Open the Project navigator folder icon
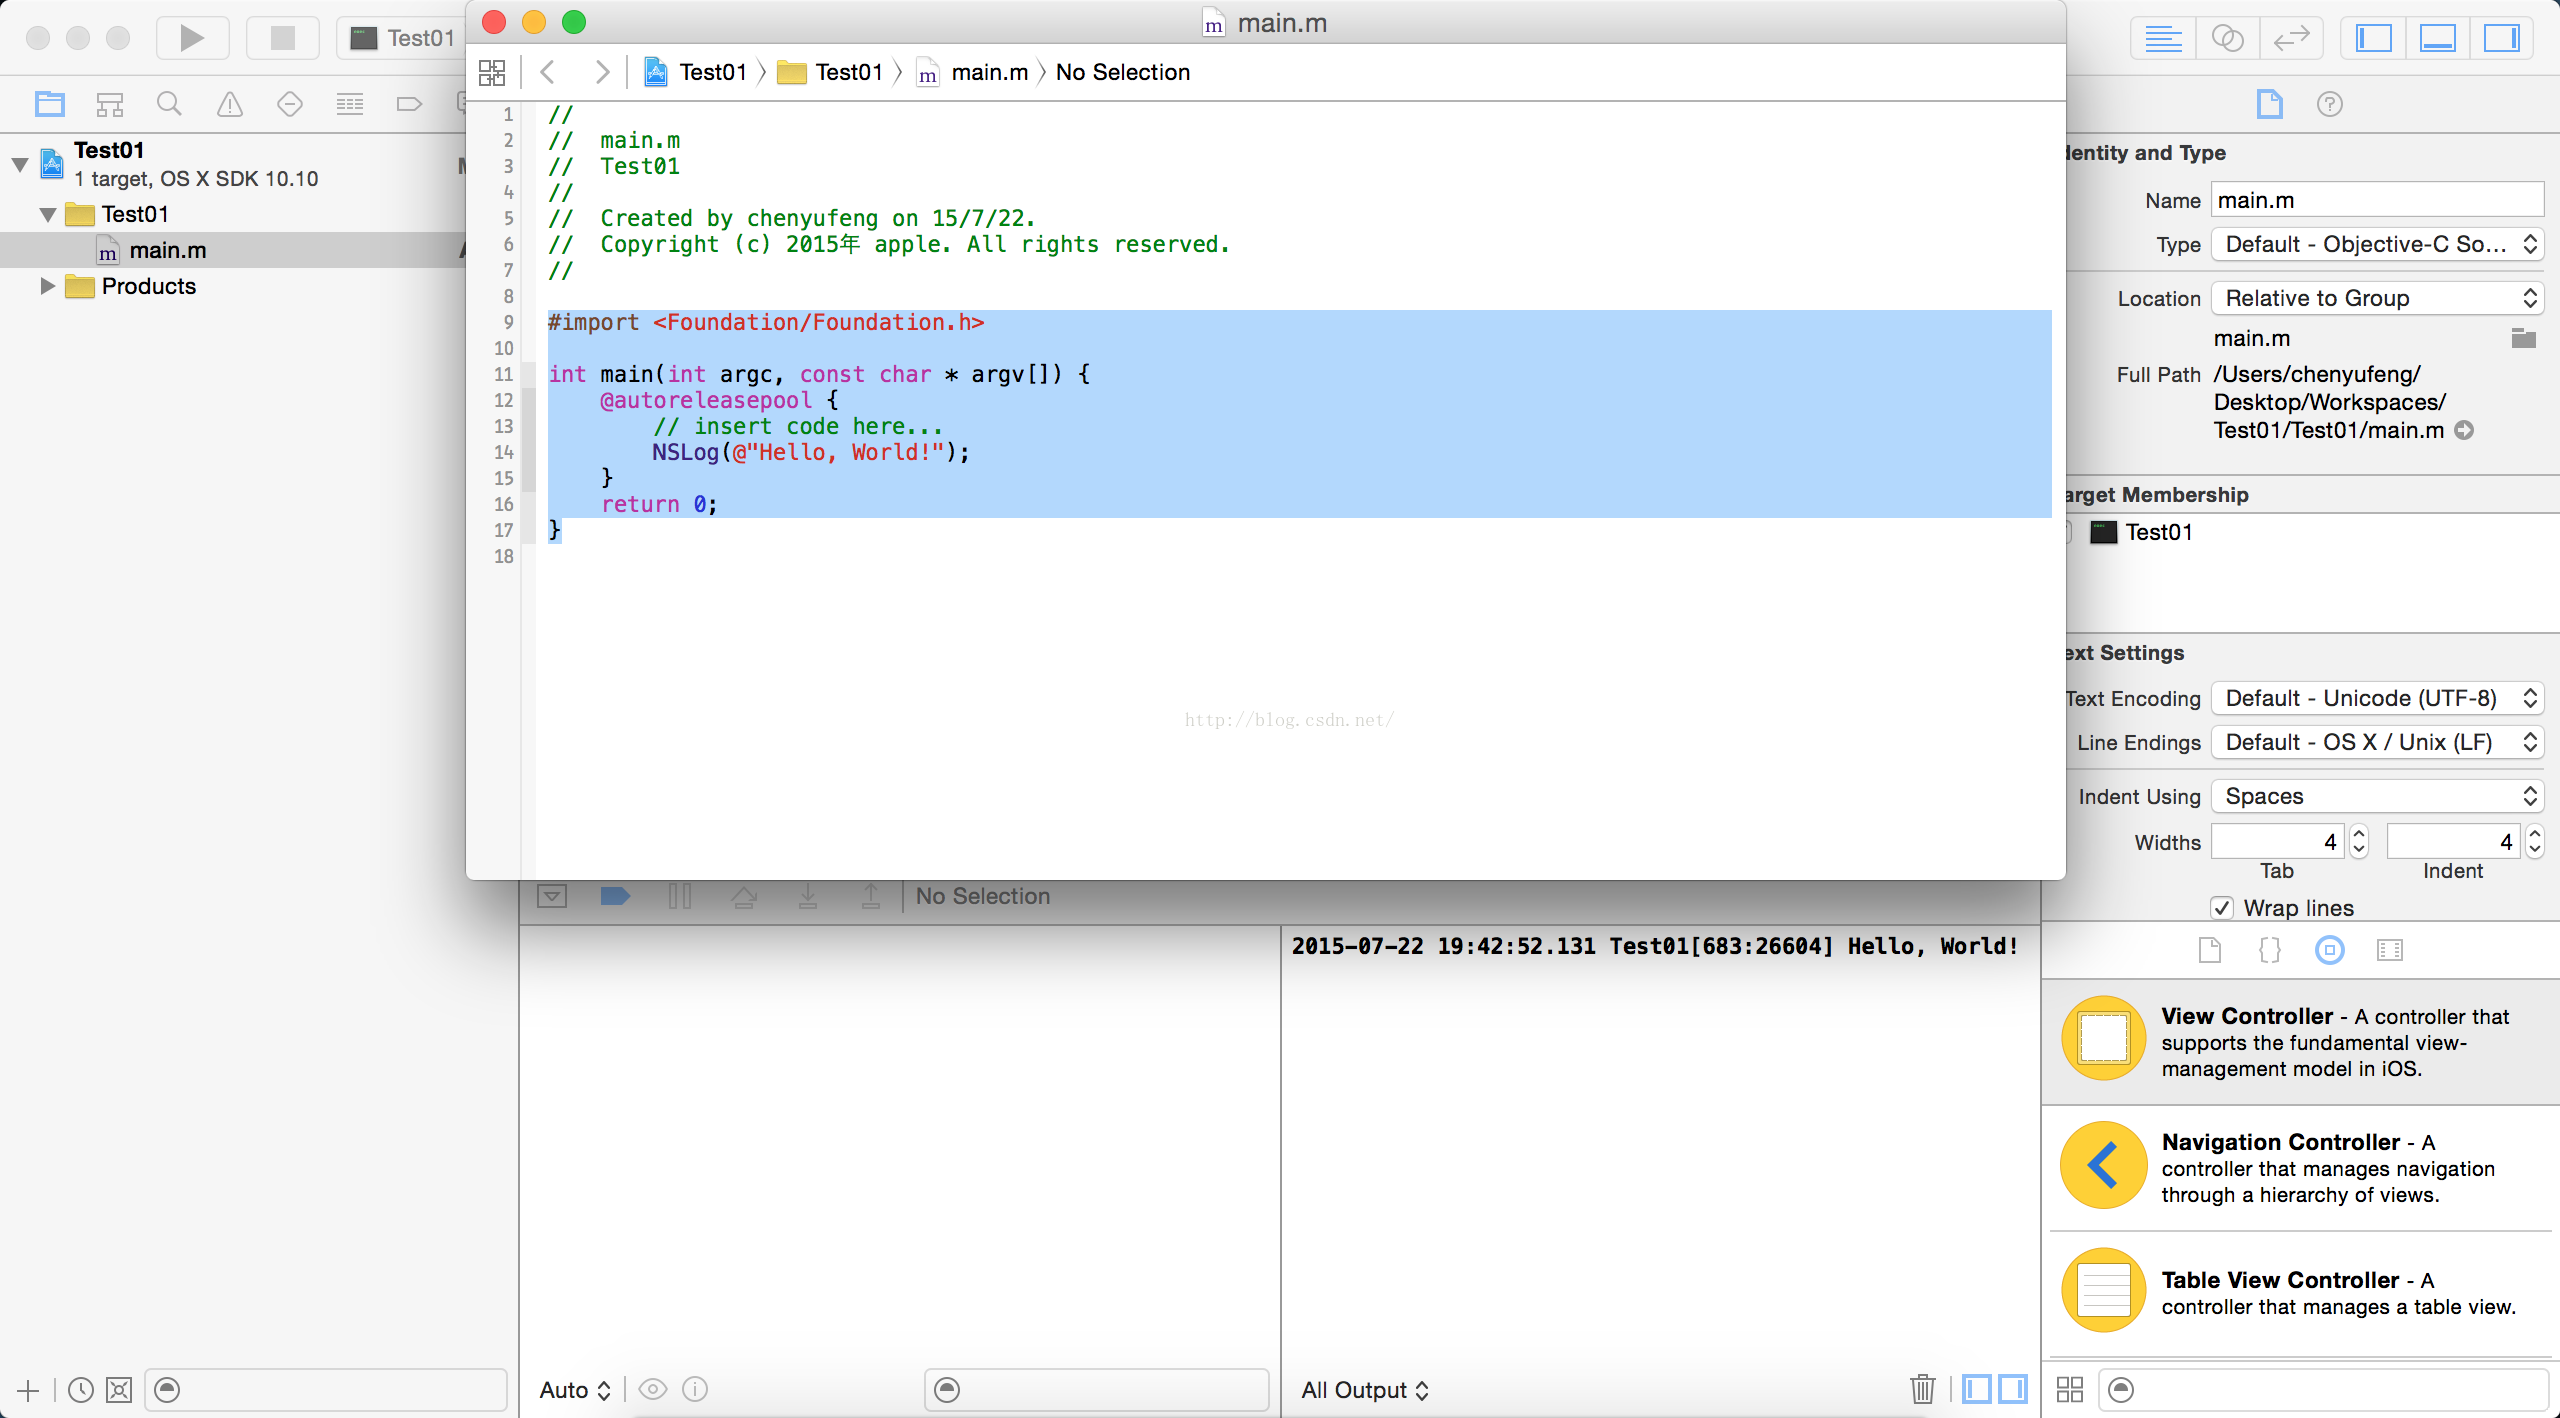Screen dimensions: 2560x1418 [x=50, y=104]
